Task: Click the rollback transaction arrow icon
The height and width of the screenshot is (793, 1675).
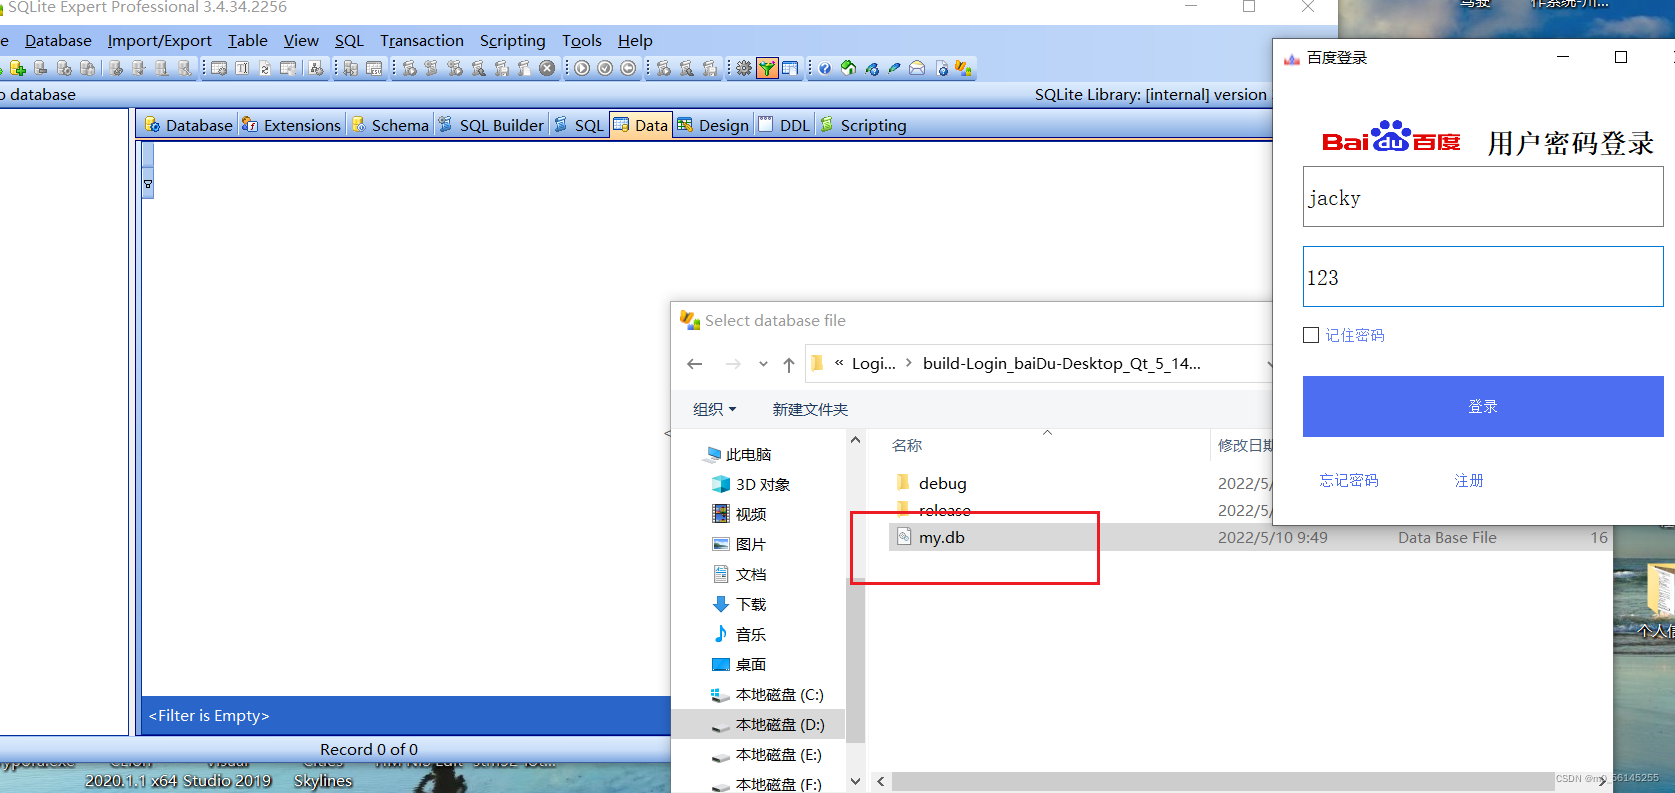Action: point(628,68)
